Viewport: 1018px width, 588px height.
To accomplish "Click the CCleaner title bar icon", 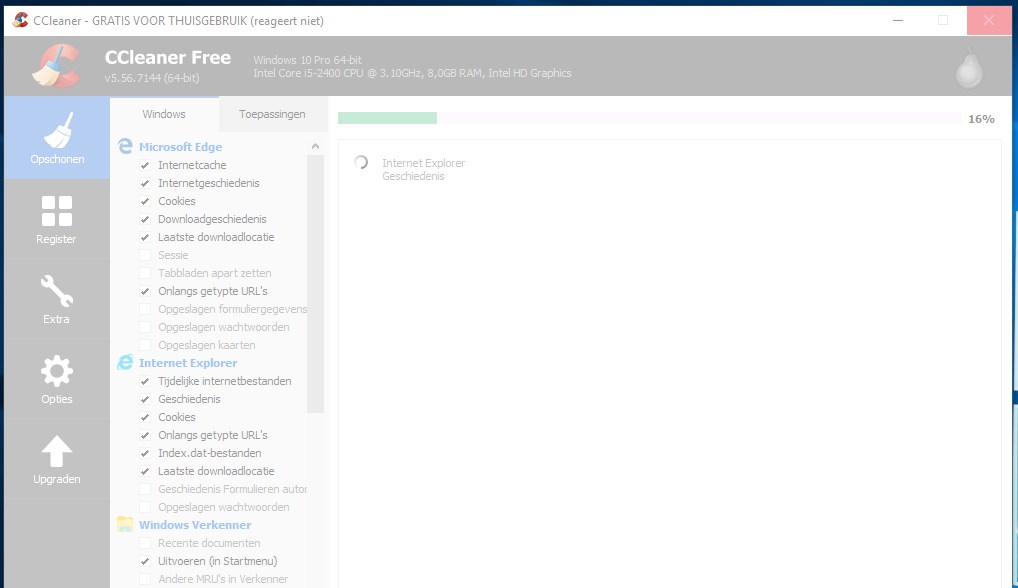I will (20, 20).
